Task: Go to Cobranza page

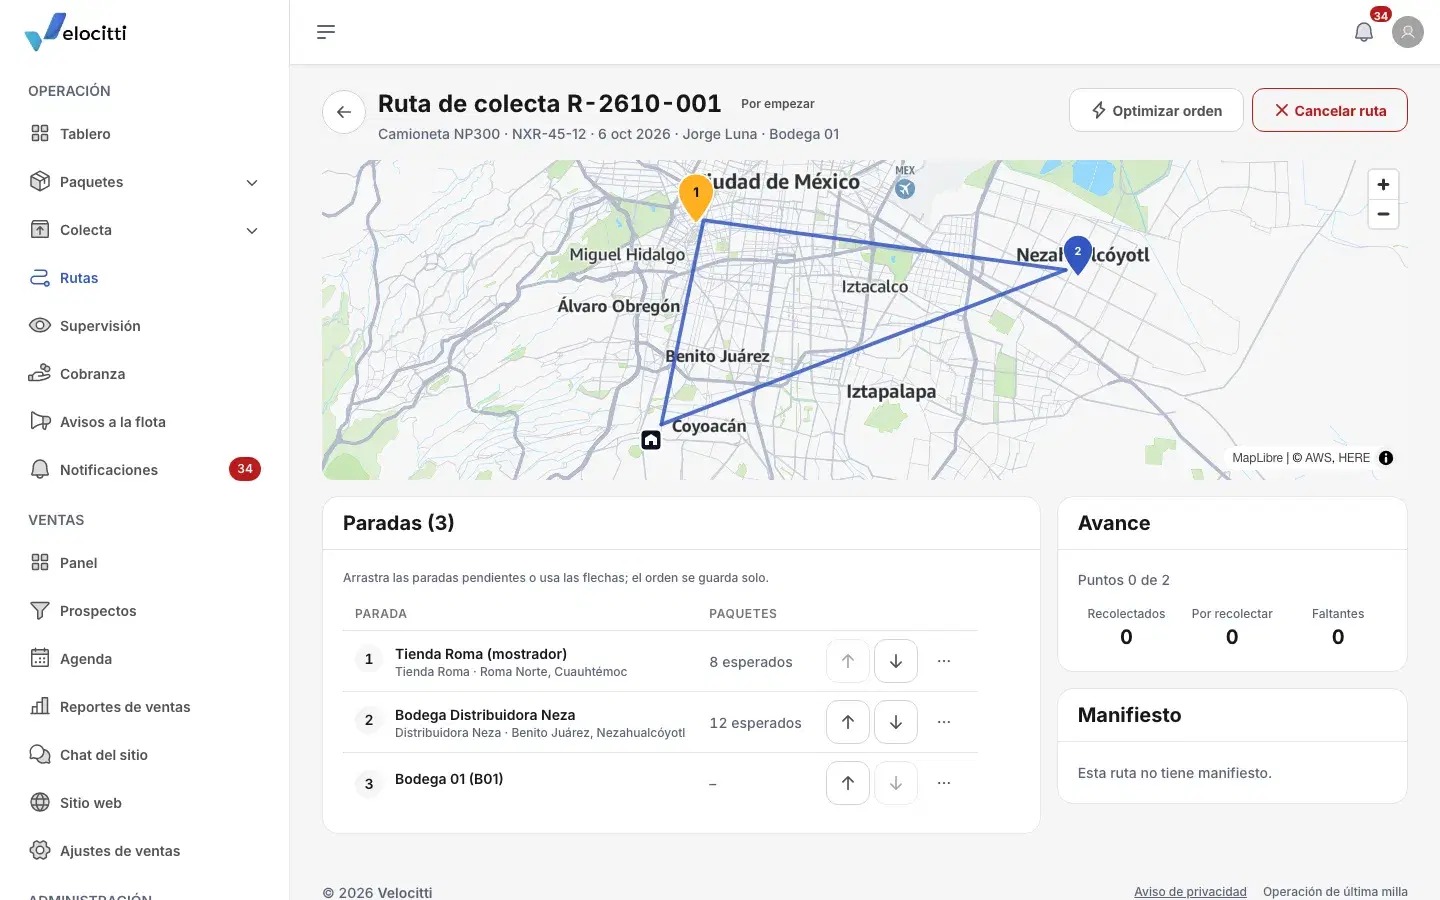Action: pos(145,374)
